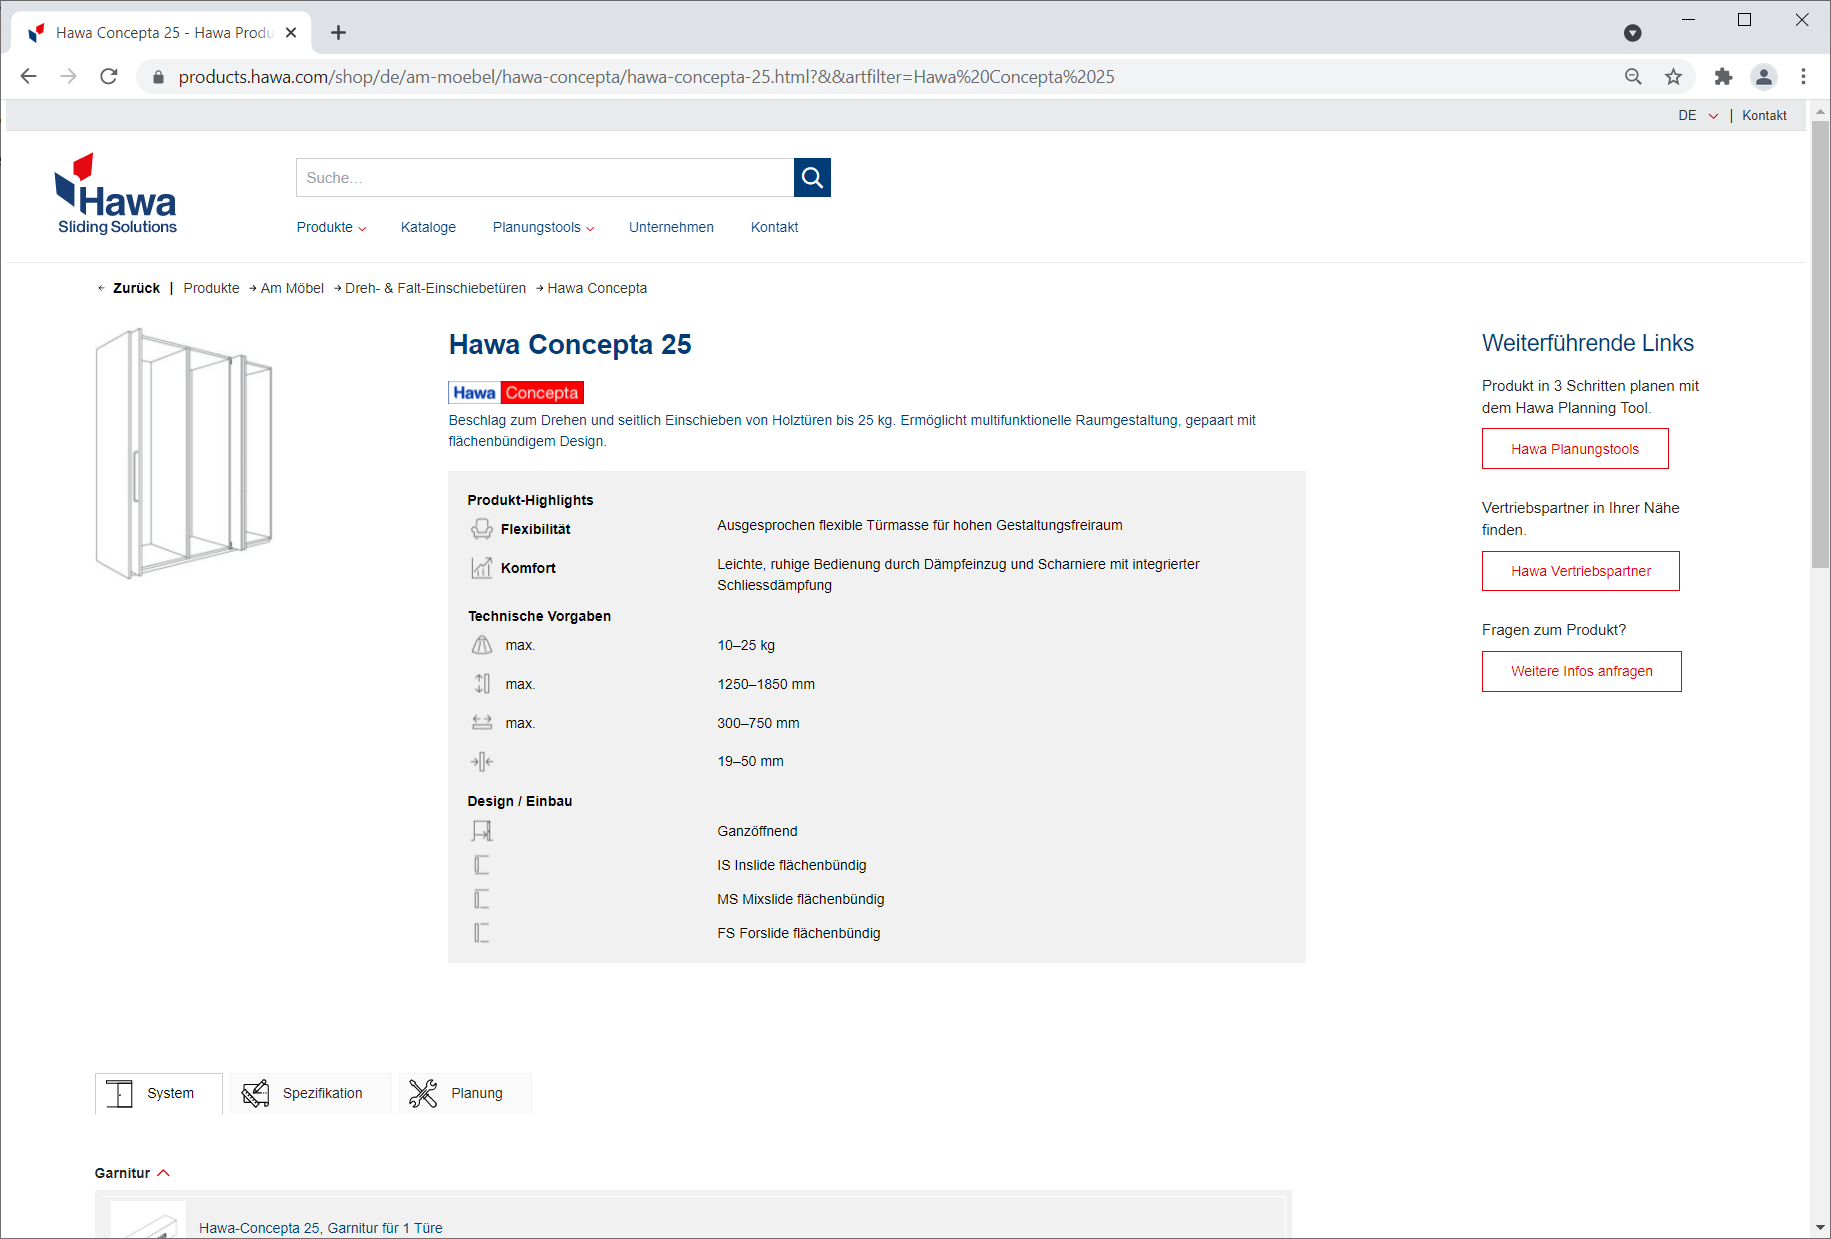The image size is (1831, 1239).
Task: Click the Produkte breadcrumb link
Action: [x=211, y=288]
